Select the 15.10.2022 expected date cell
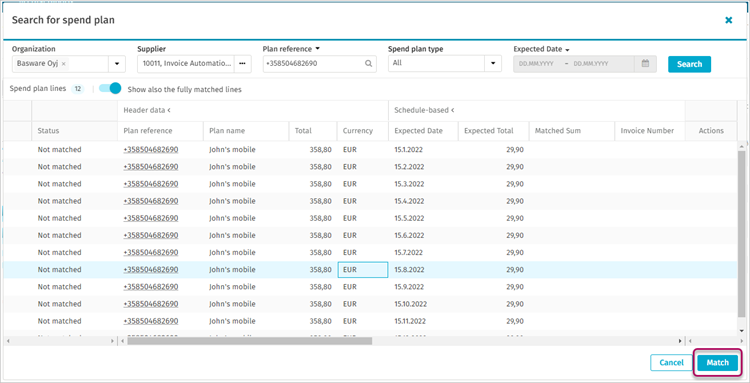Viewport: 750px width, 383px height. pos(423,304)
